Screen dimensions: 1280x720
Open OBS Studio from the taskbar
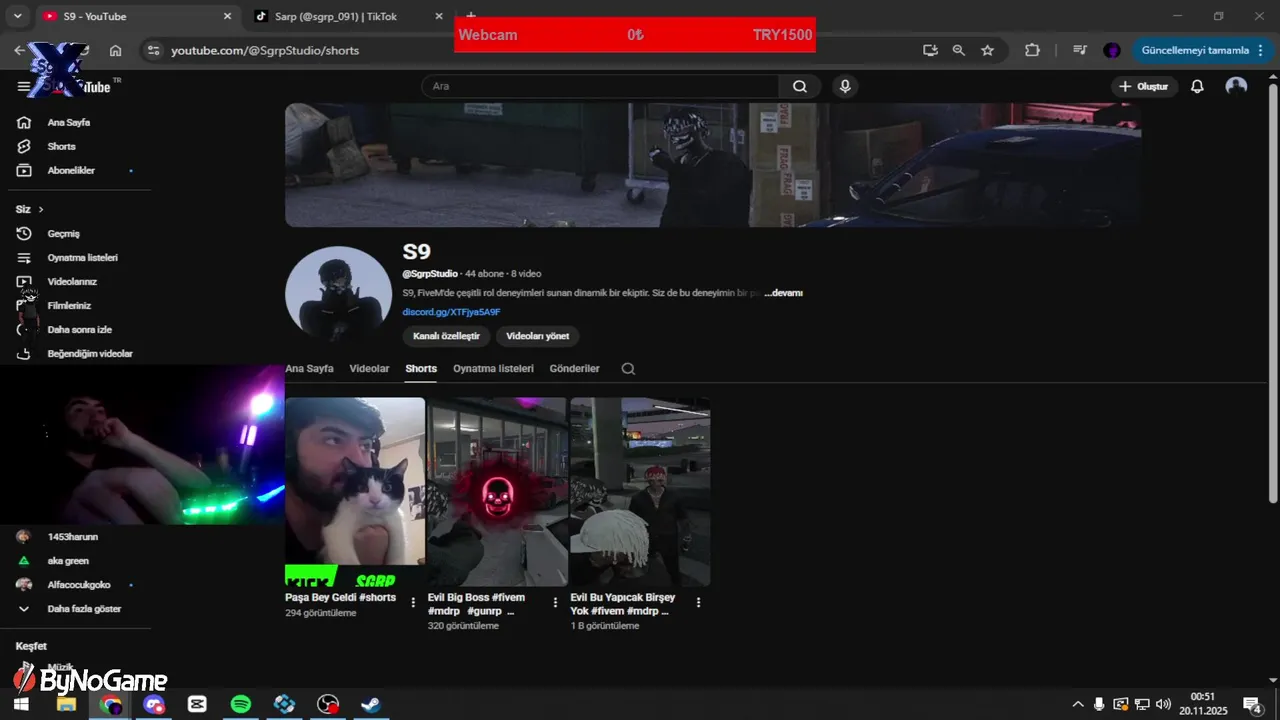pyautogui.click(x=328, y=705)
